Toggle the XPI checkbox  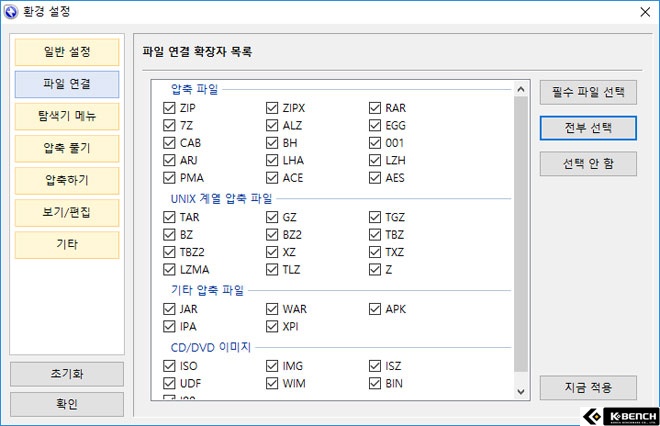point(272,326)
